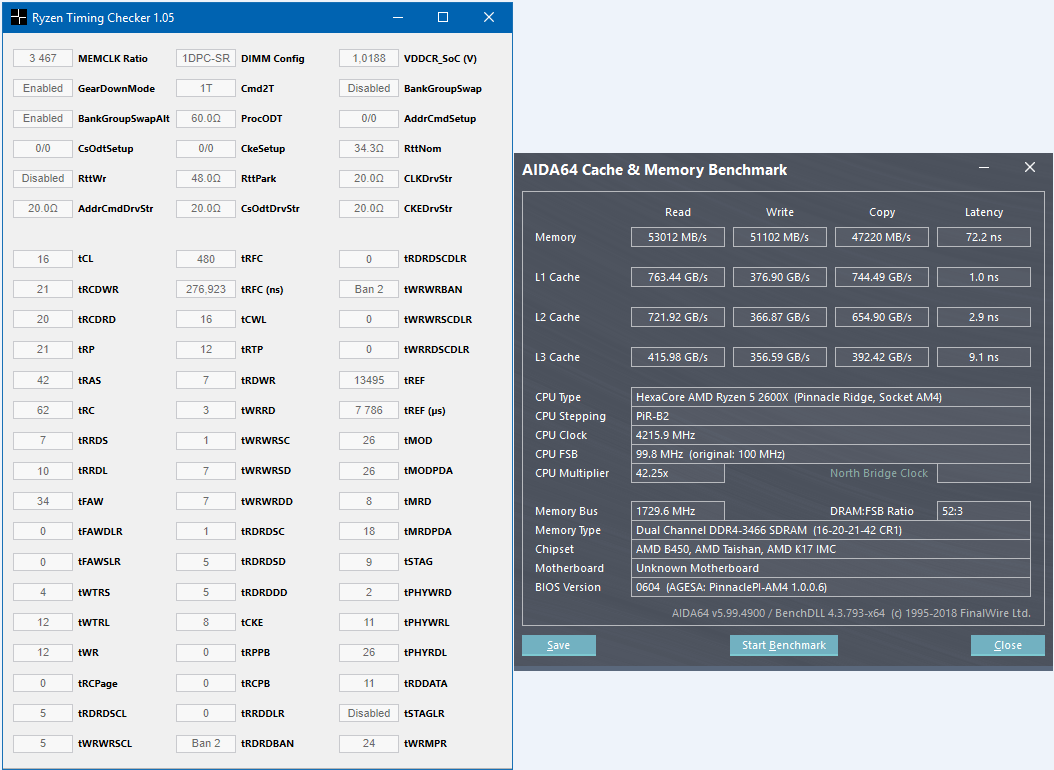
Task: Select the tRCDRD value field
Action: [x=43, y=319]
